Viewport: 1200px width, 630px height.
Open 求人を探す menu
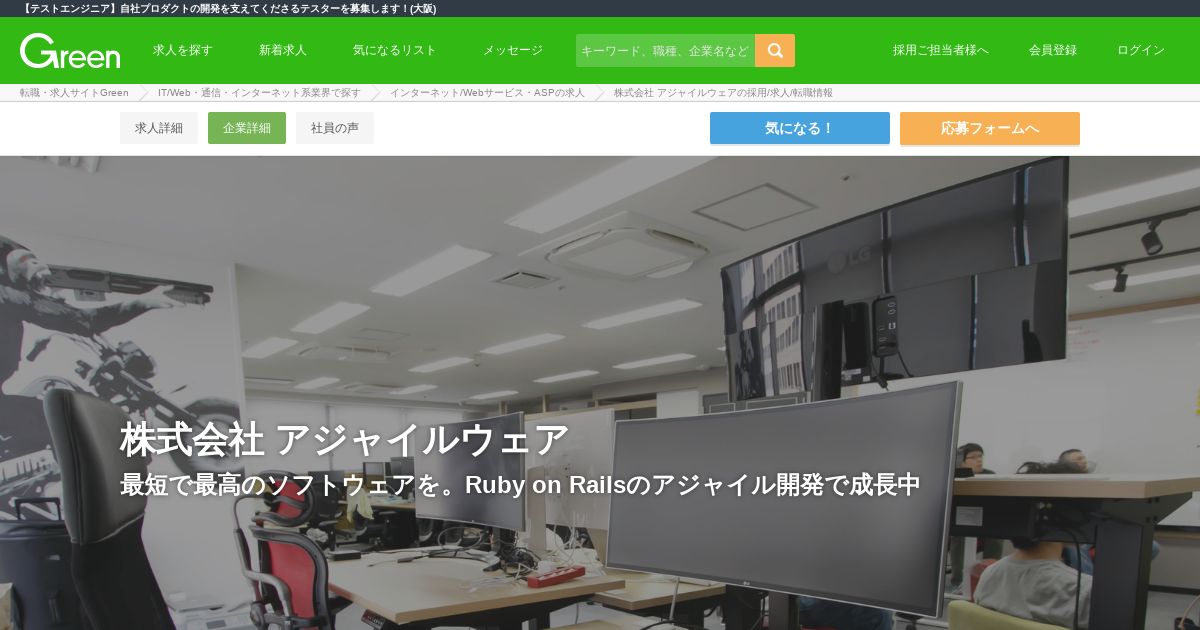[x=183, y=50]
